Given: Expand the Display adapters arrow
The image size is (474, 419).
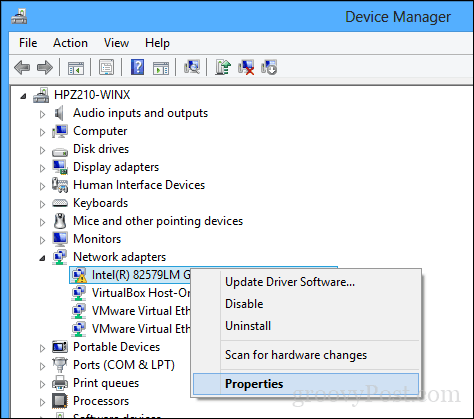Looking at the screenshot, I should (x=42, y=168).
